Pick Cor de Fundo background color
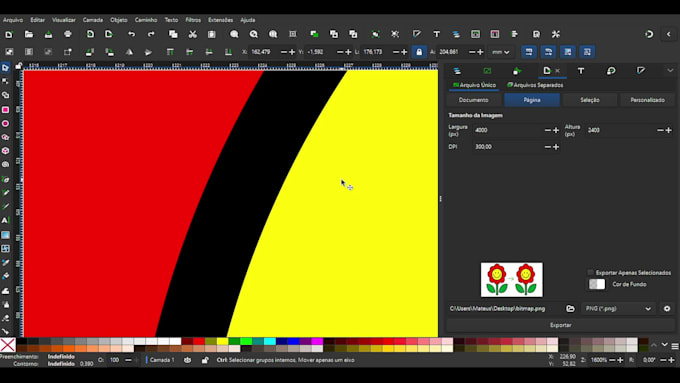The height and width of the screenshot is (383, 680). [597, 284]
